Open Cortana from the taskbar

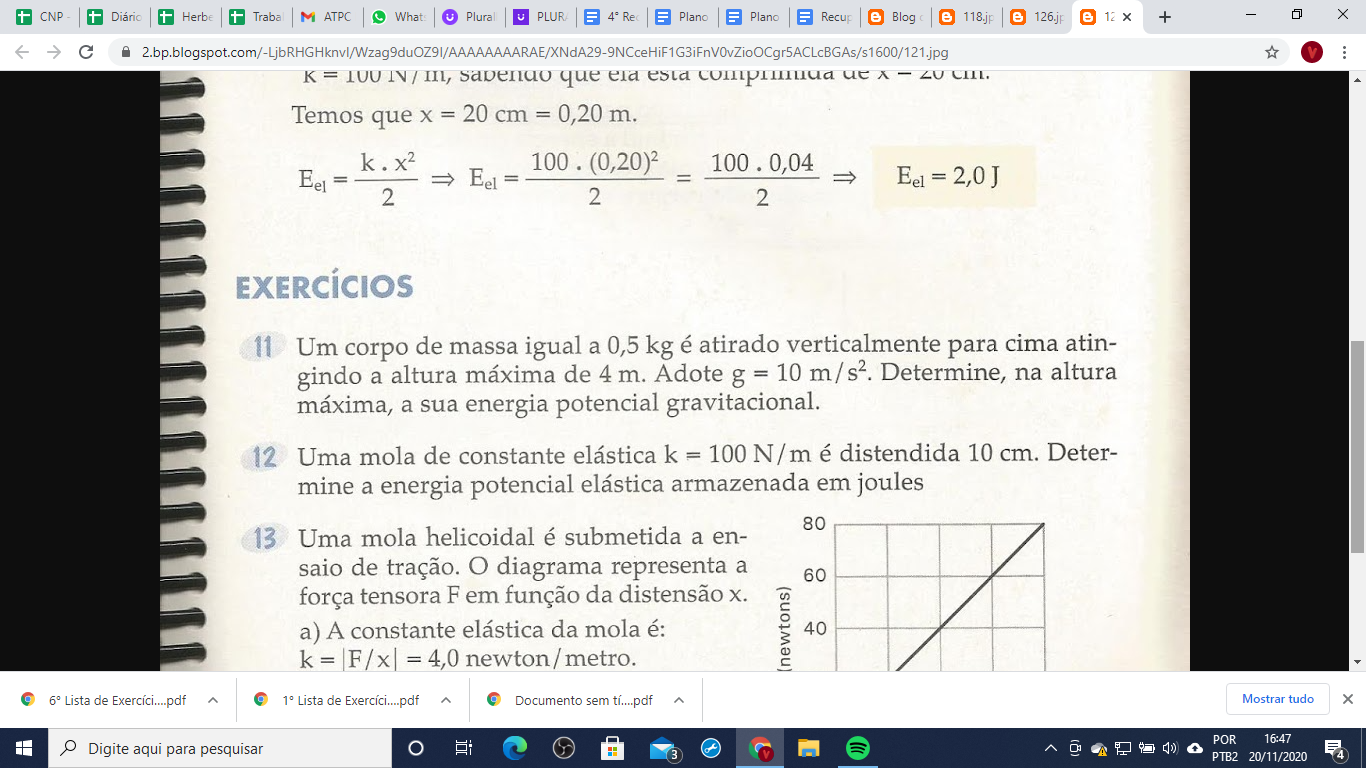pyautogui.click(x=416, y=748)
